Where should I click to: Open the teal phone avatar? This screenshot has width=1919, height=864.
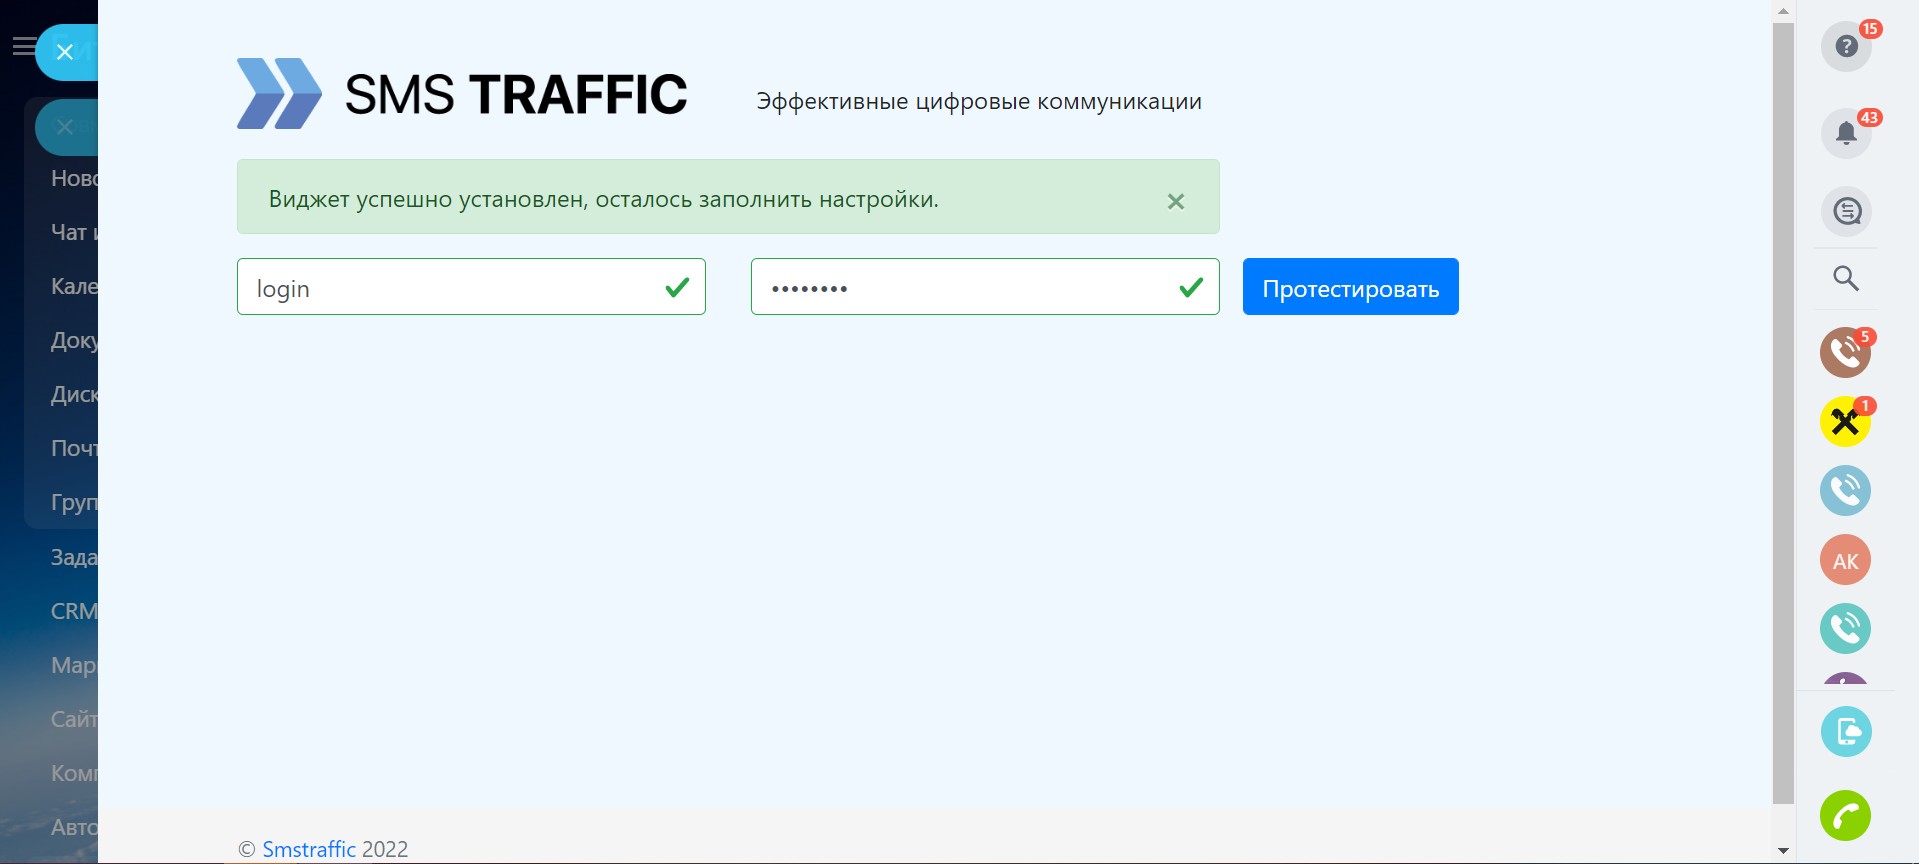(1846, 629)
